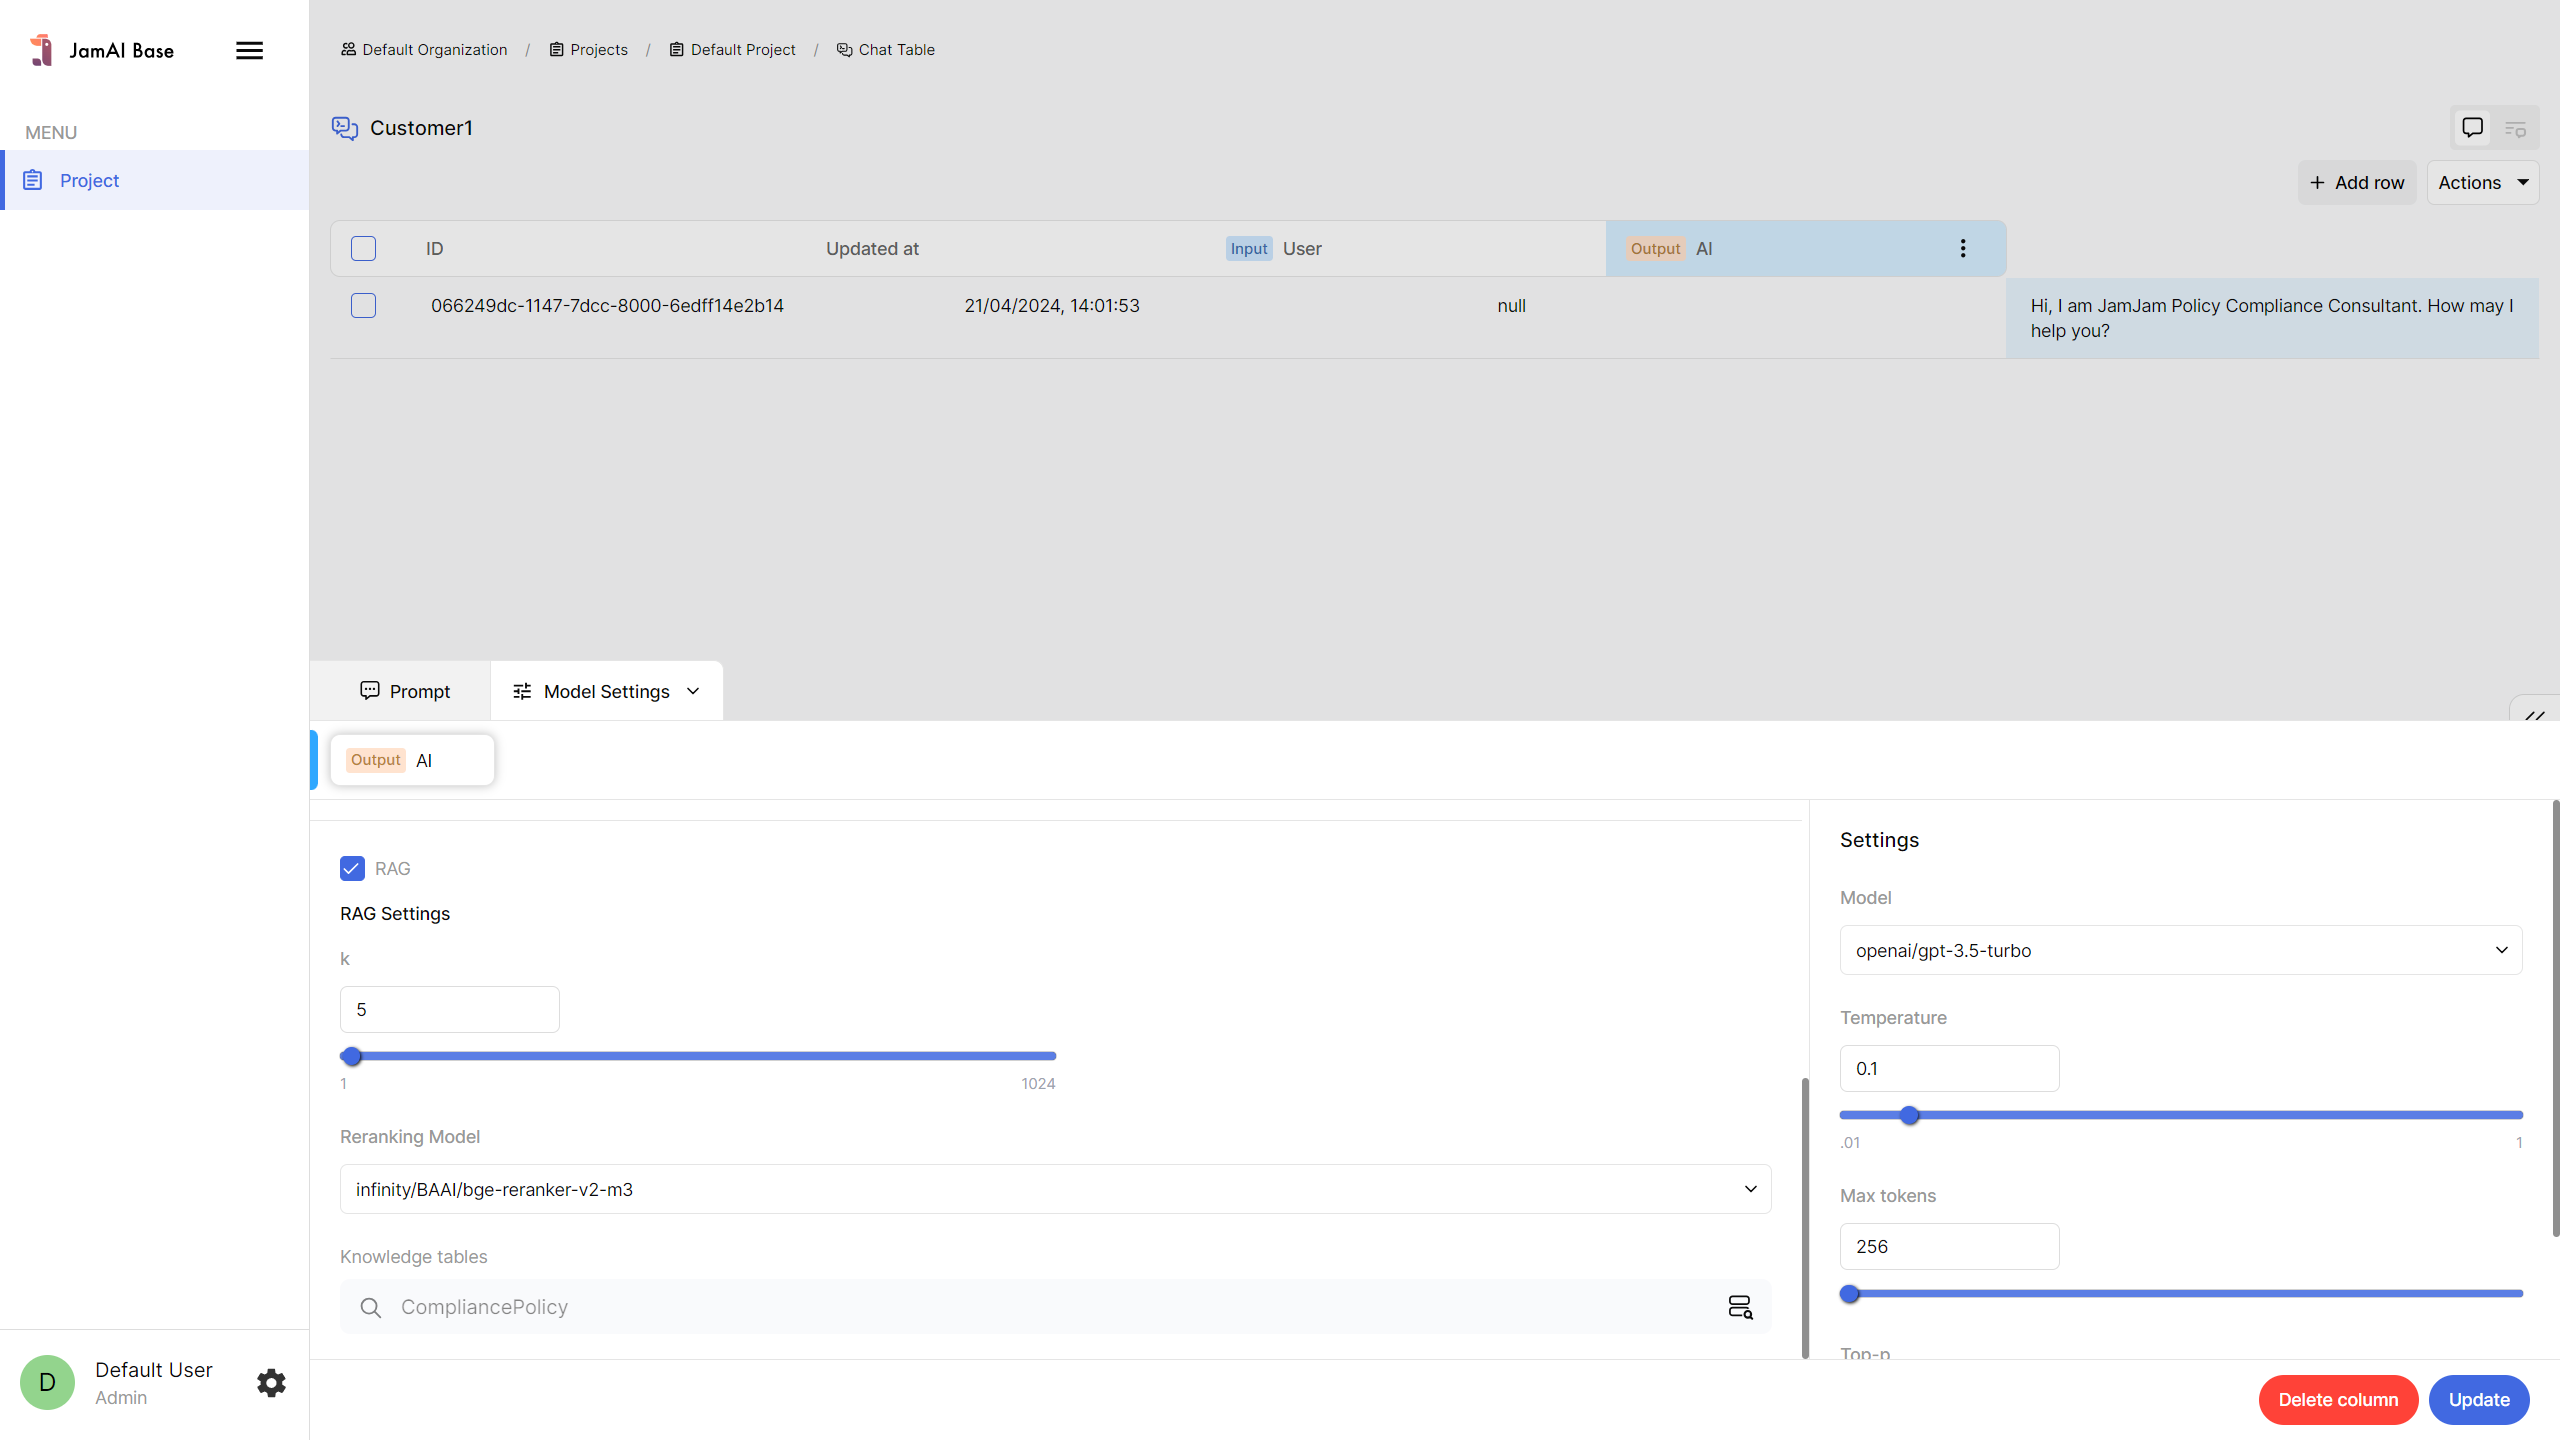
Task: Uncheck the RAG checkbox
Action: pos(352,868)
